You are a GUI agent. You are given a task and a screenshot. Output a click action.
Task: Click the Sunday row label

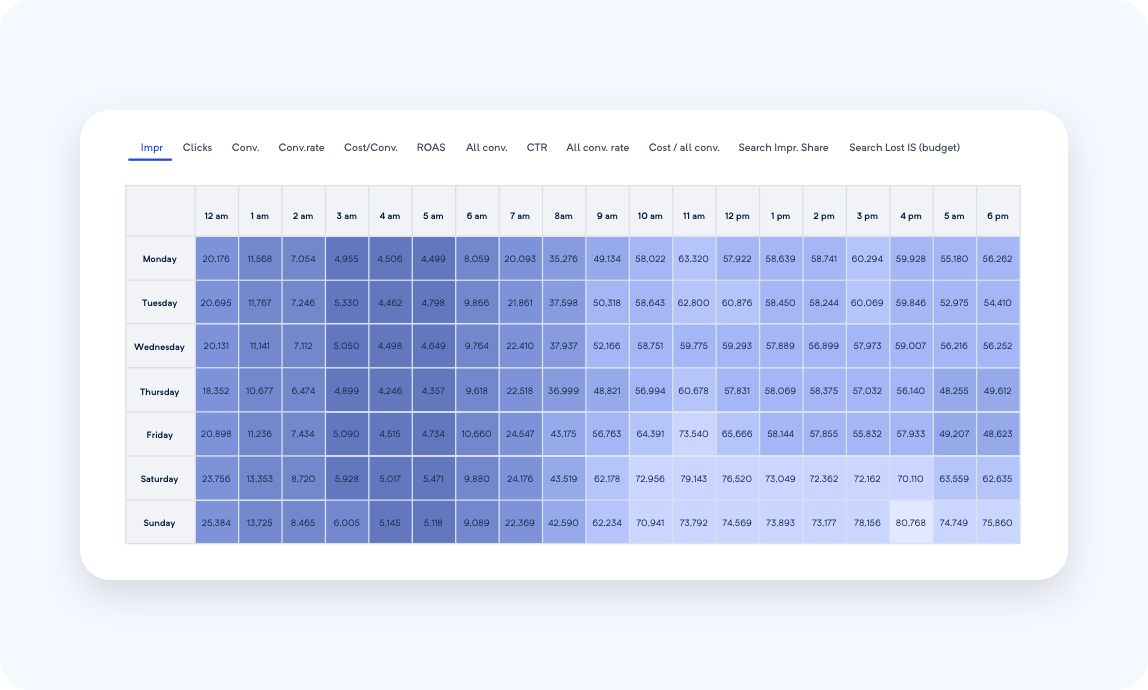159,522
